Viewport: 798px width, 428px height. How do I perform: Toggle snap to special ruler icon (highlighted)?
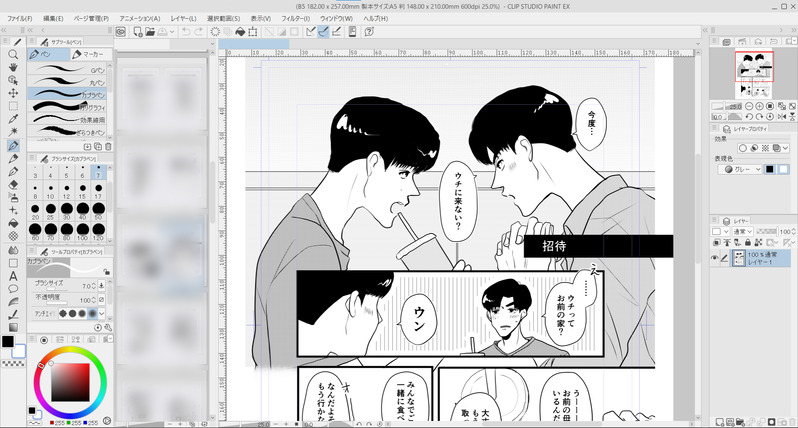tap(323, 32)
